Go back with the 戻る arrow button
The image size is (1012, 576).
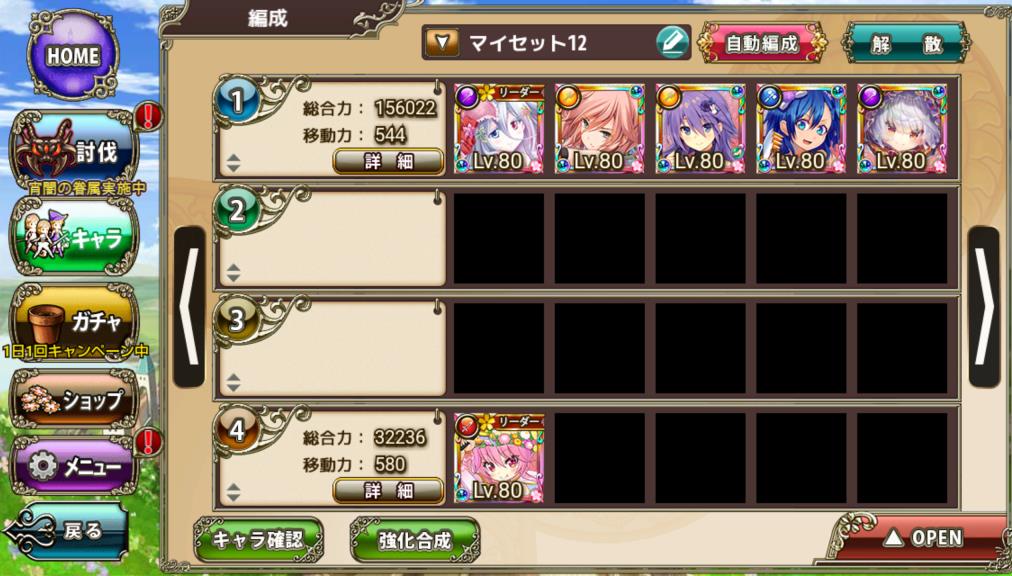(x=66, y=531)
